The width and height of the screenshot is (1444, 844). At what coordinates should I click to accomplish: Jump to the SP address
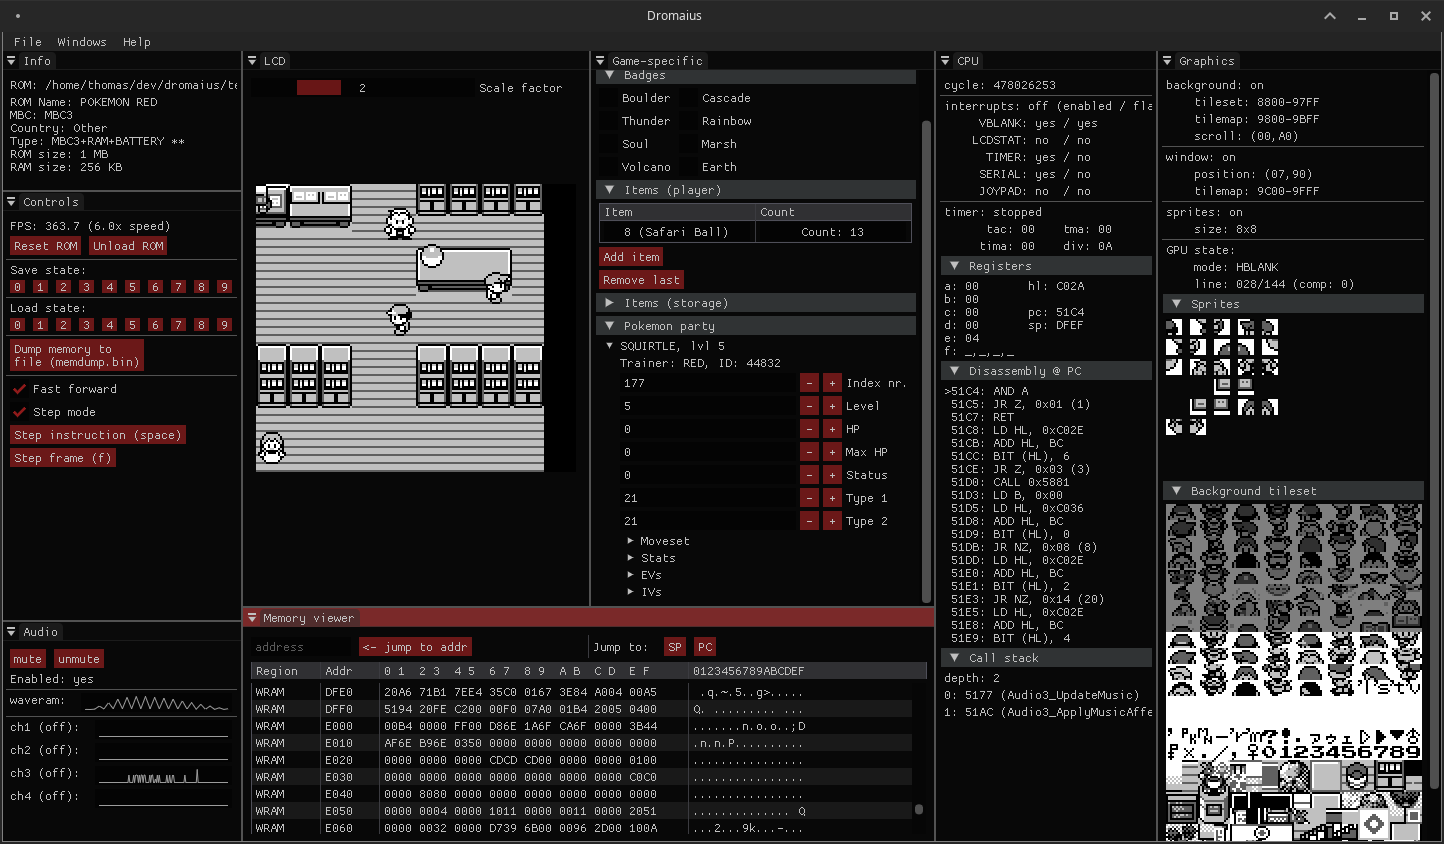[x=675, y=647]
